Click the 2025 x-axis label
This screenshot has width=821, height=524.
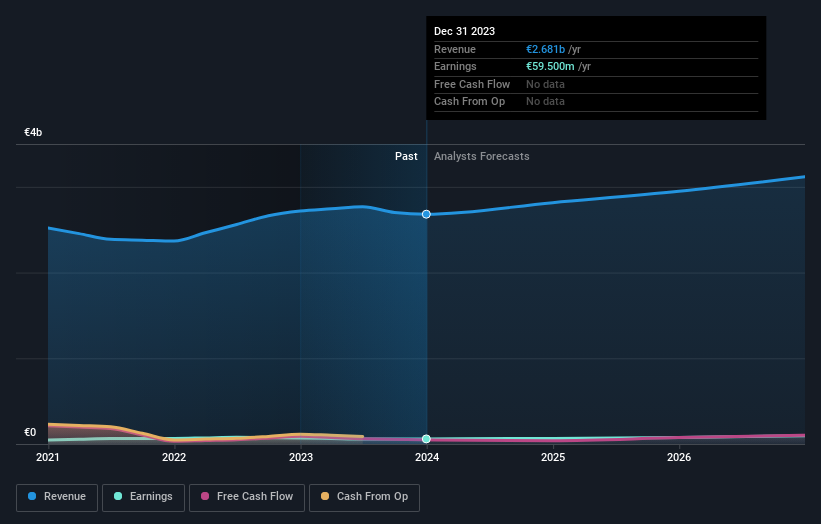(553, 458)
